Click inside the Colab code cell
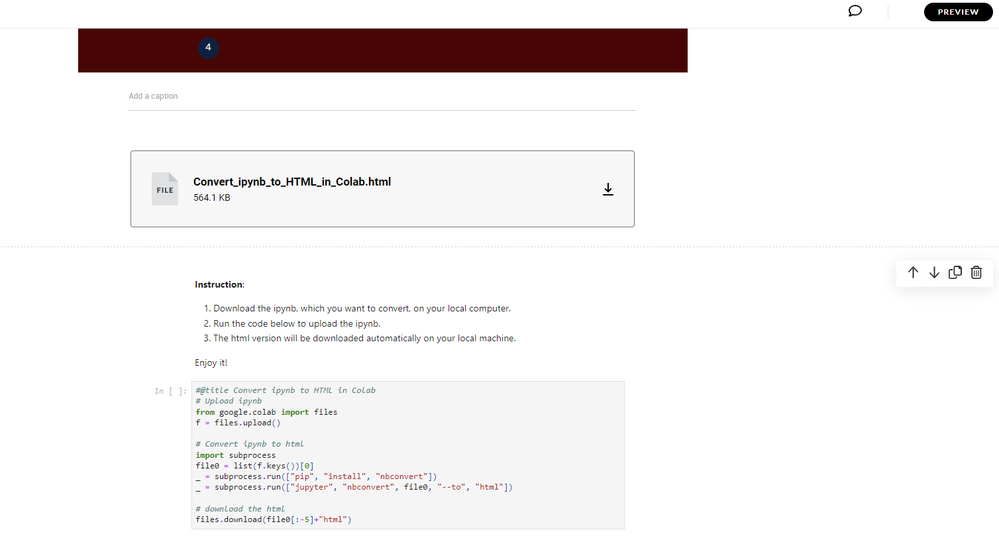 pos(408,455)
